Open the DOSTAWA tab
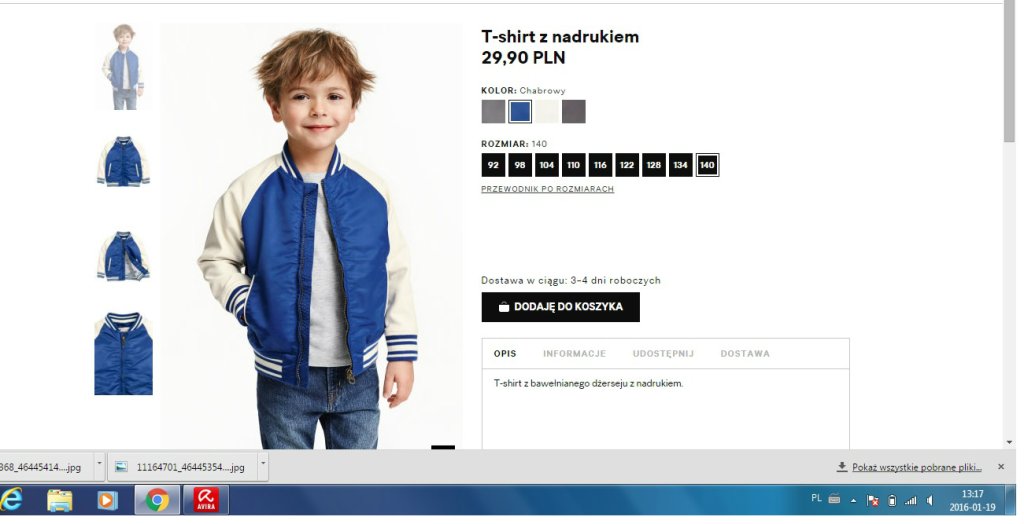The width and height of the screenshot is (1024, 524). coord(745,353)
